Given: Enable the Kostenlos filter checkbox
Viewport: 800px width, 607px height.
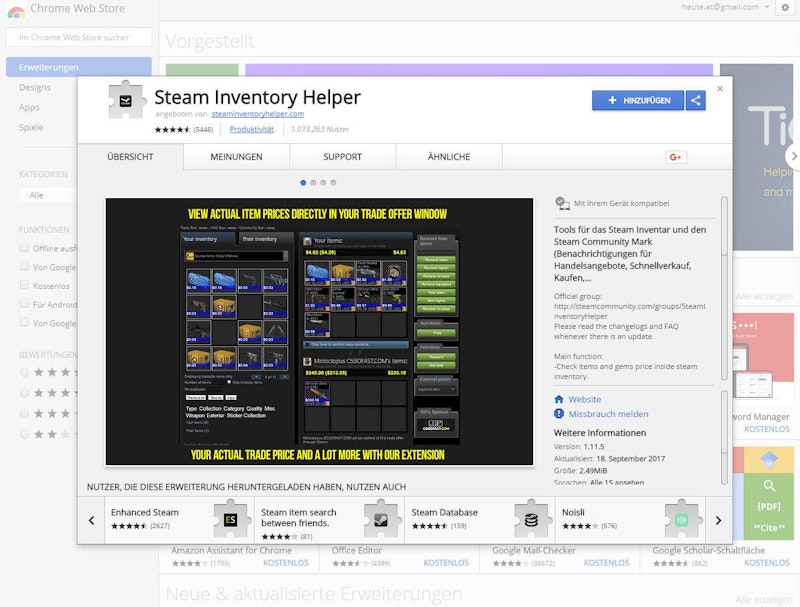Looking at the screenshot, I should point(25,285).
